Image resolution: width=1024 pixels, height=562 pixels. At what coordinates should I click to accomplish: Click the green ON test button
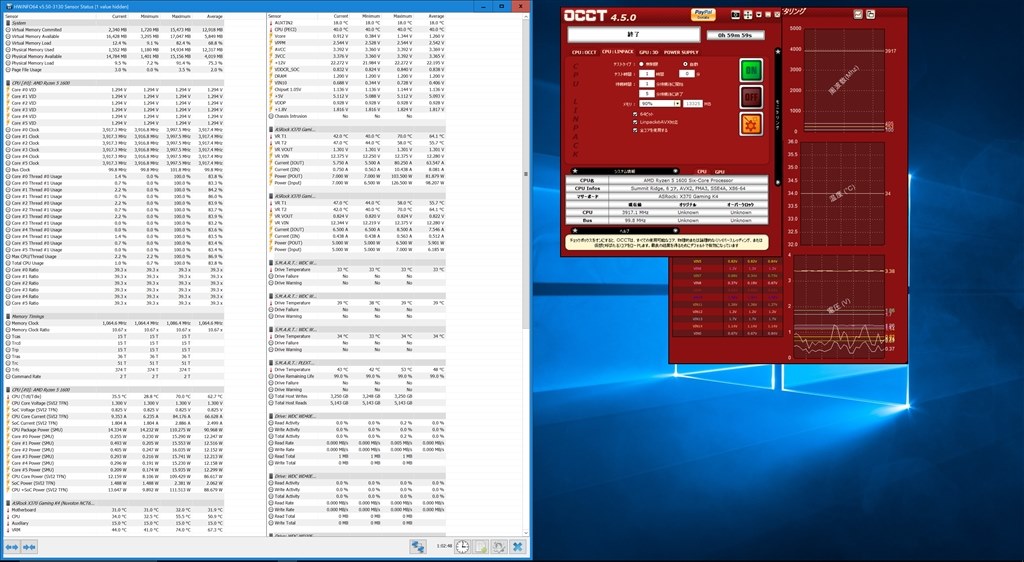751,70
